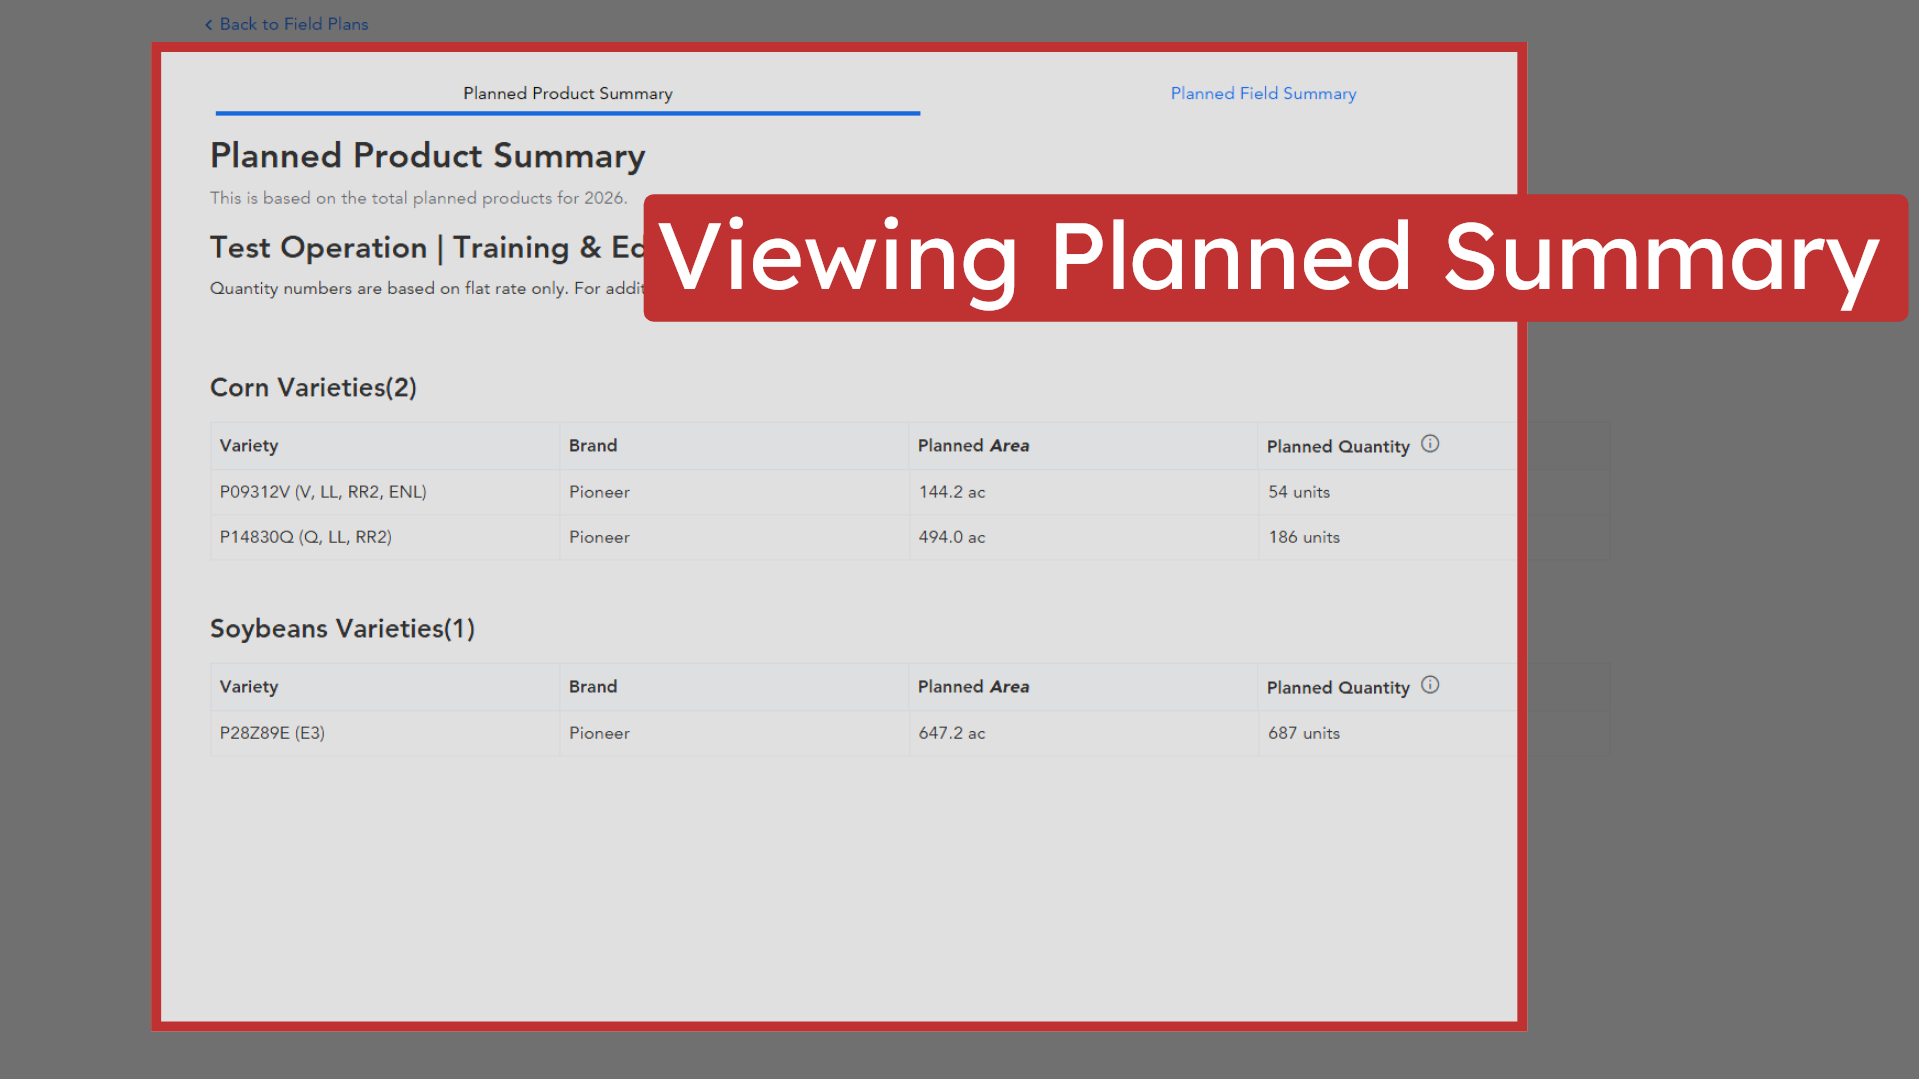
Task: Select corn variety P09312V row text
Action: [323, 492]
